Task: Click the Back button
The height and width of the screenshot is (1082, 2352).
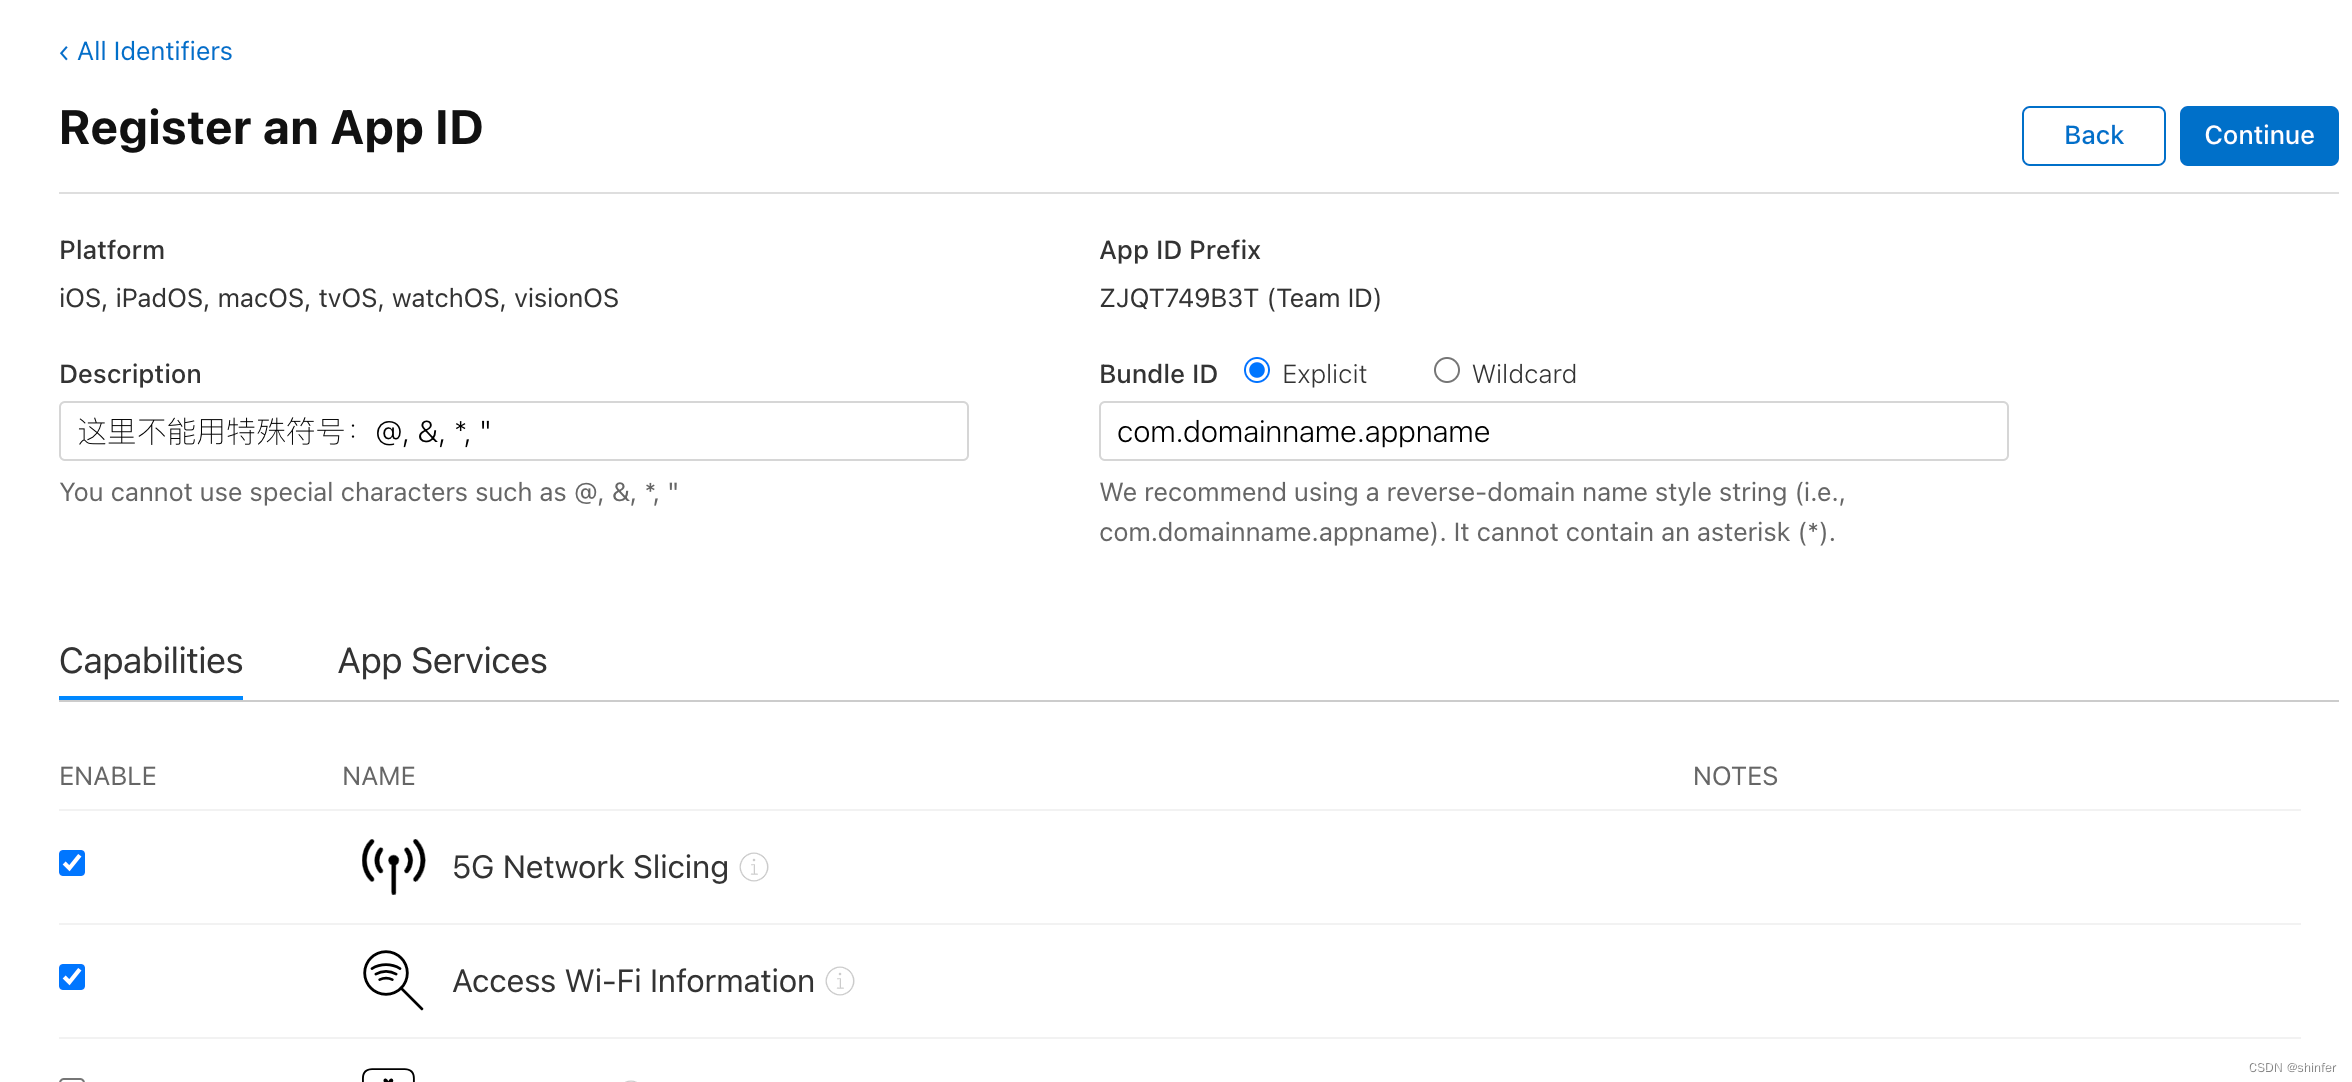Action: point(2093,135)
